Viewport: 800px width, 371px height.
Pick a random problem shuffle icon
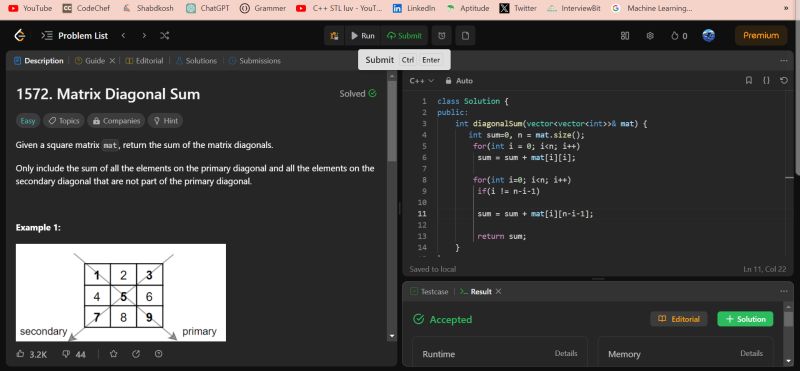click(164, 35)
